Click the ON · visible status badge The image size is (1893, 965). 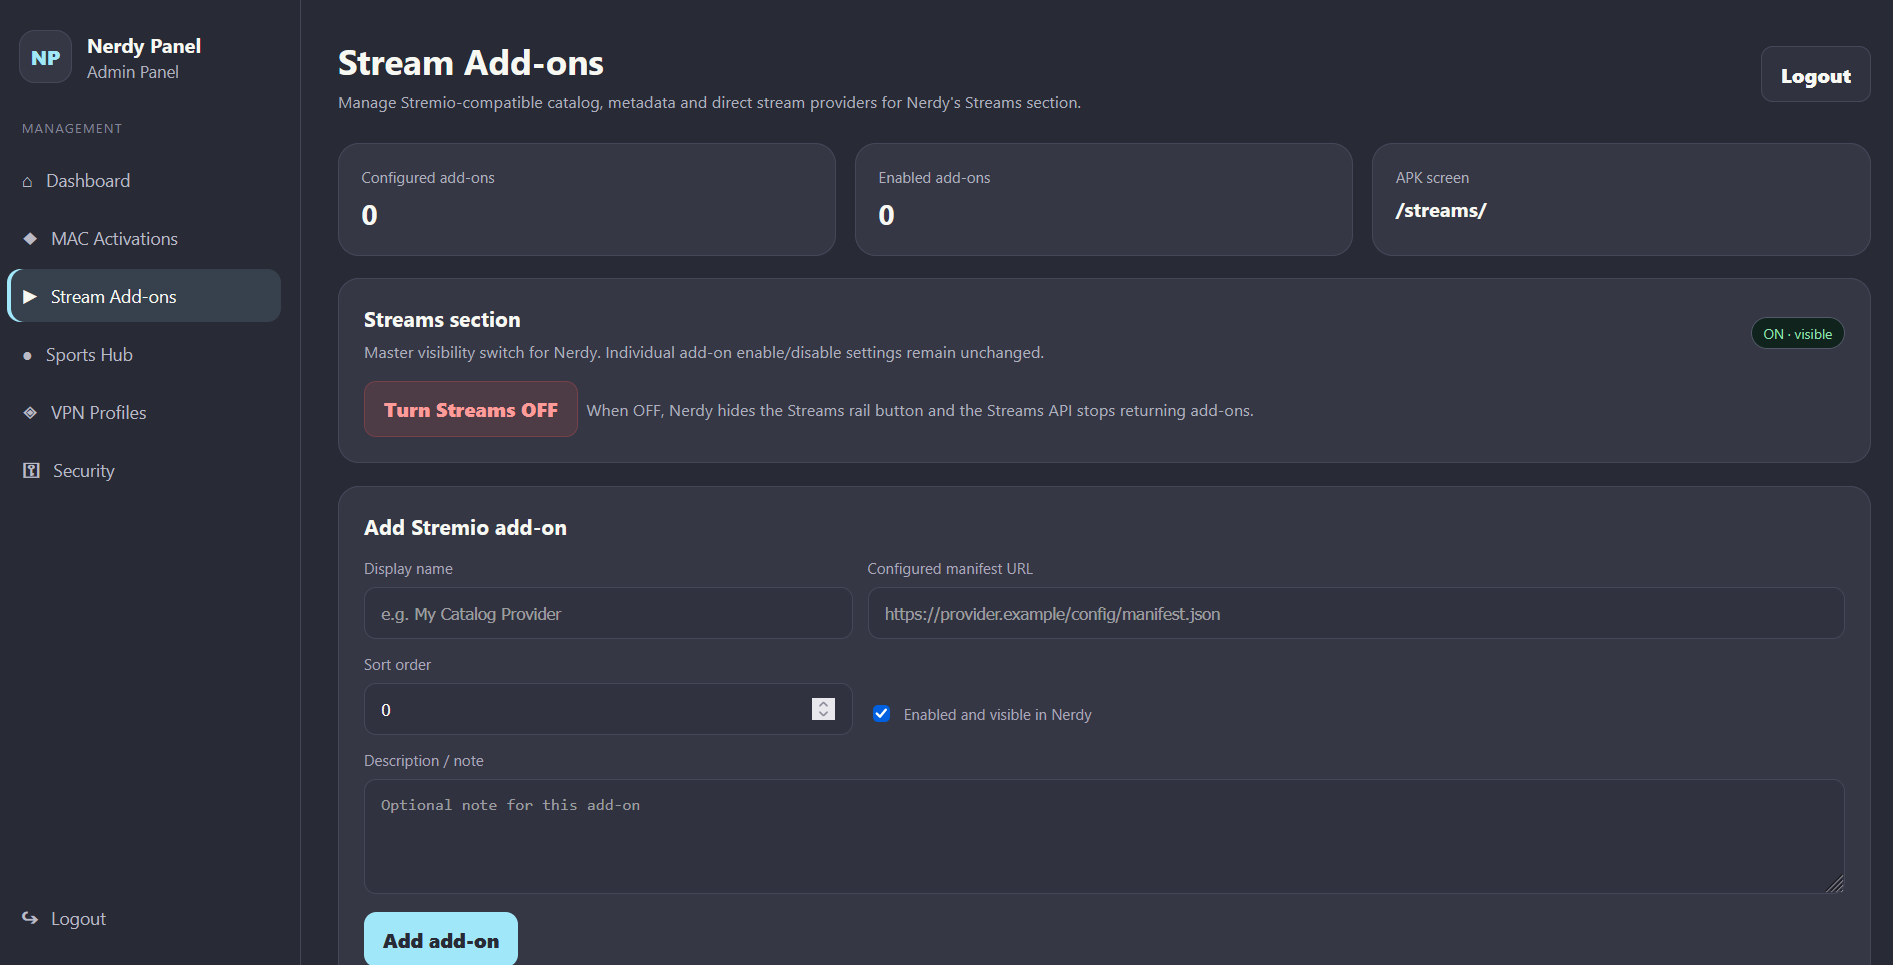(1797, 333)
